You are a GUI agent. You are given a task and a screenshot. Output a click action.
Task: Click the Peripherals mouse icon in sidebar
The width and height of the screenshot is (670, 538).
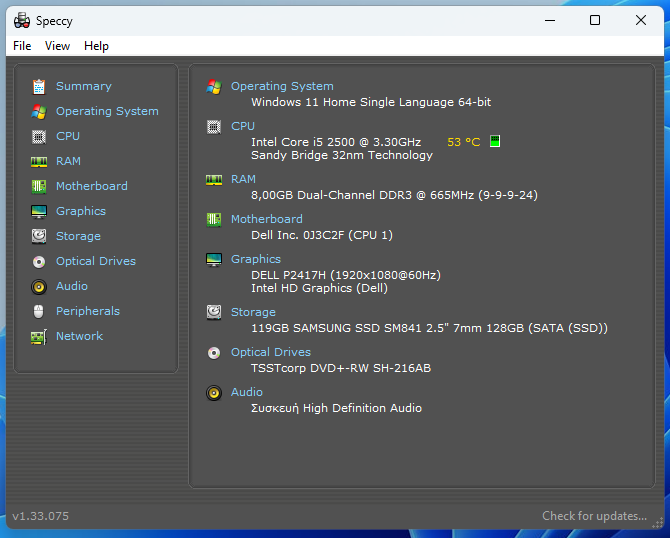click(38, 312)
